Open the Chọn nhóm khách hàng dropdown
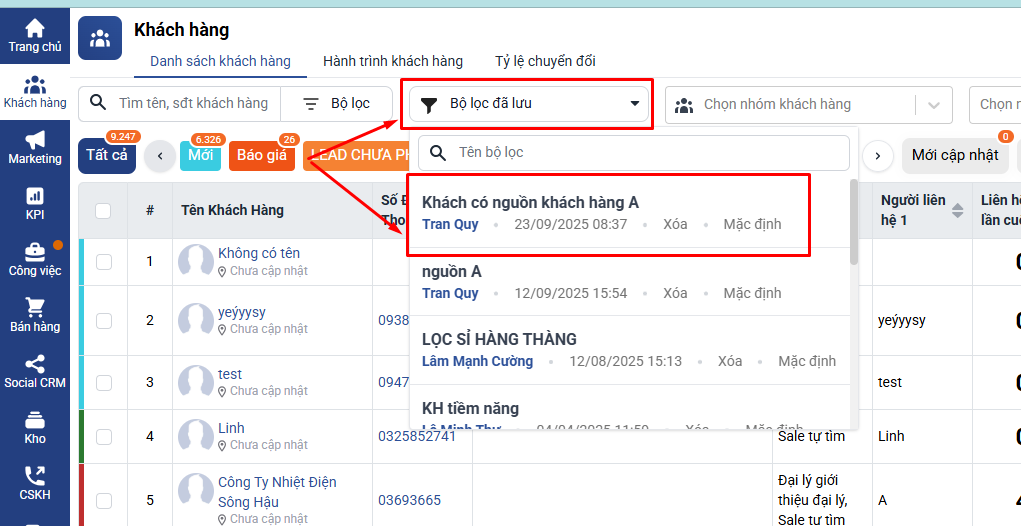This screenshot has height=526, width=1021. pos(807,104)
